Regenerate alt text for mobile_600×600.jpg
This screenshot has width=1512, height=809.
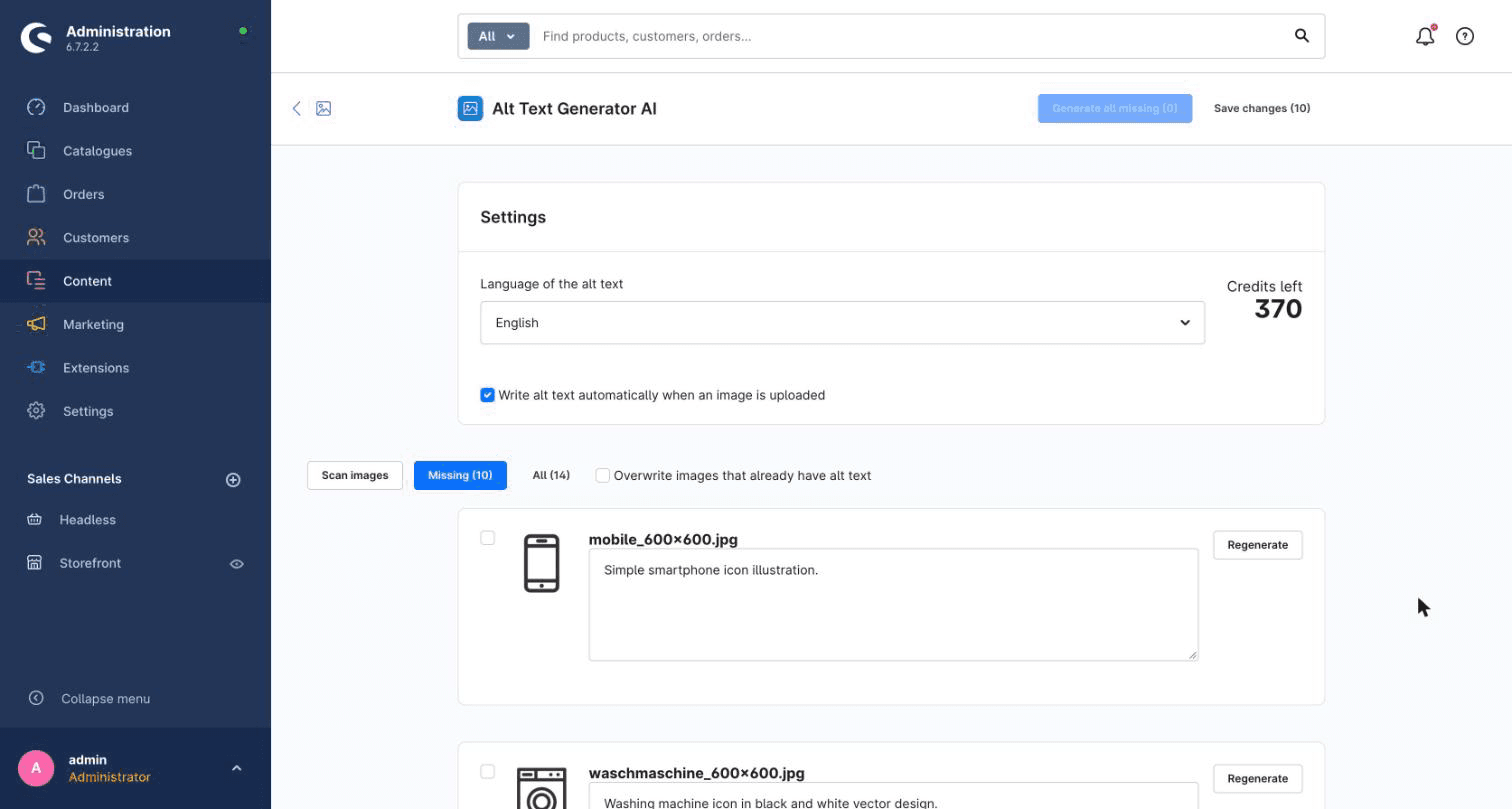click(1257, 545)
